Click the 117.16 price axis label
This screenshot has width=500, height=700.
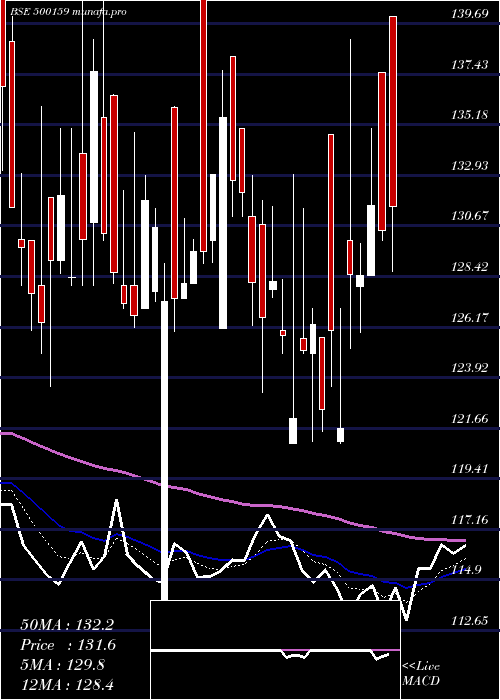(470, 520)
